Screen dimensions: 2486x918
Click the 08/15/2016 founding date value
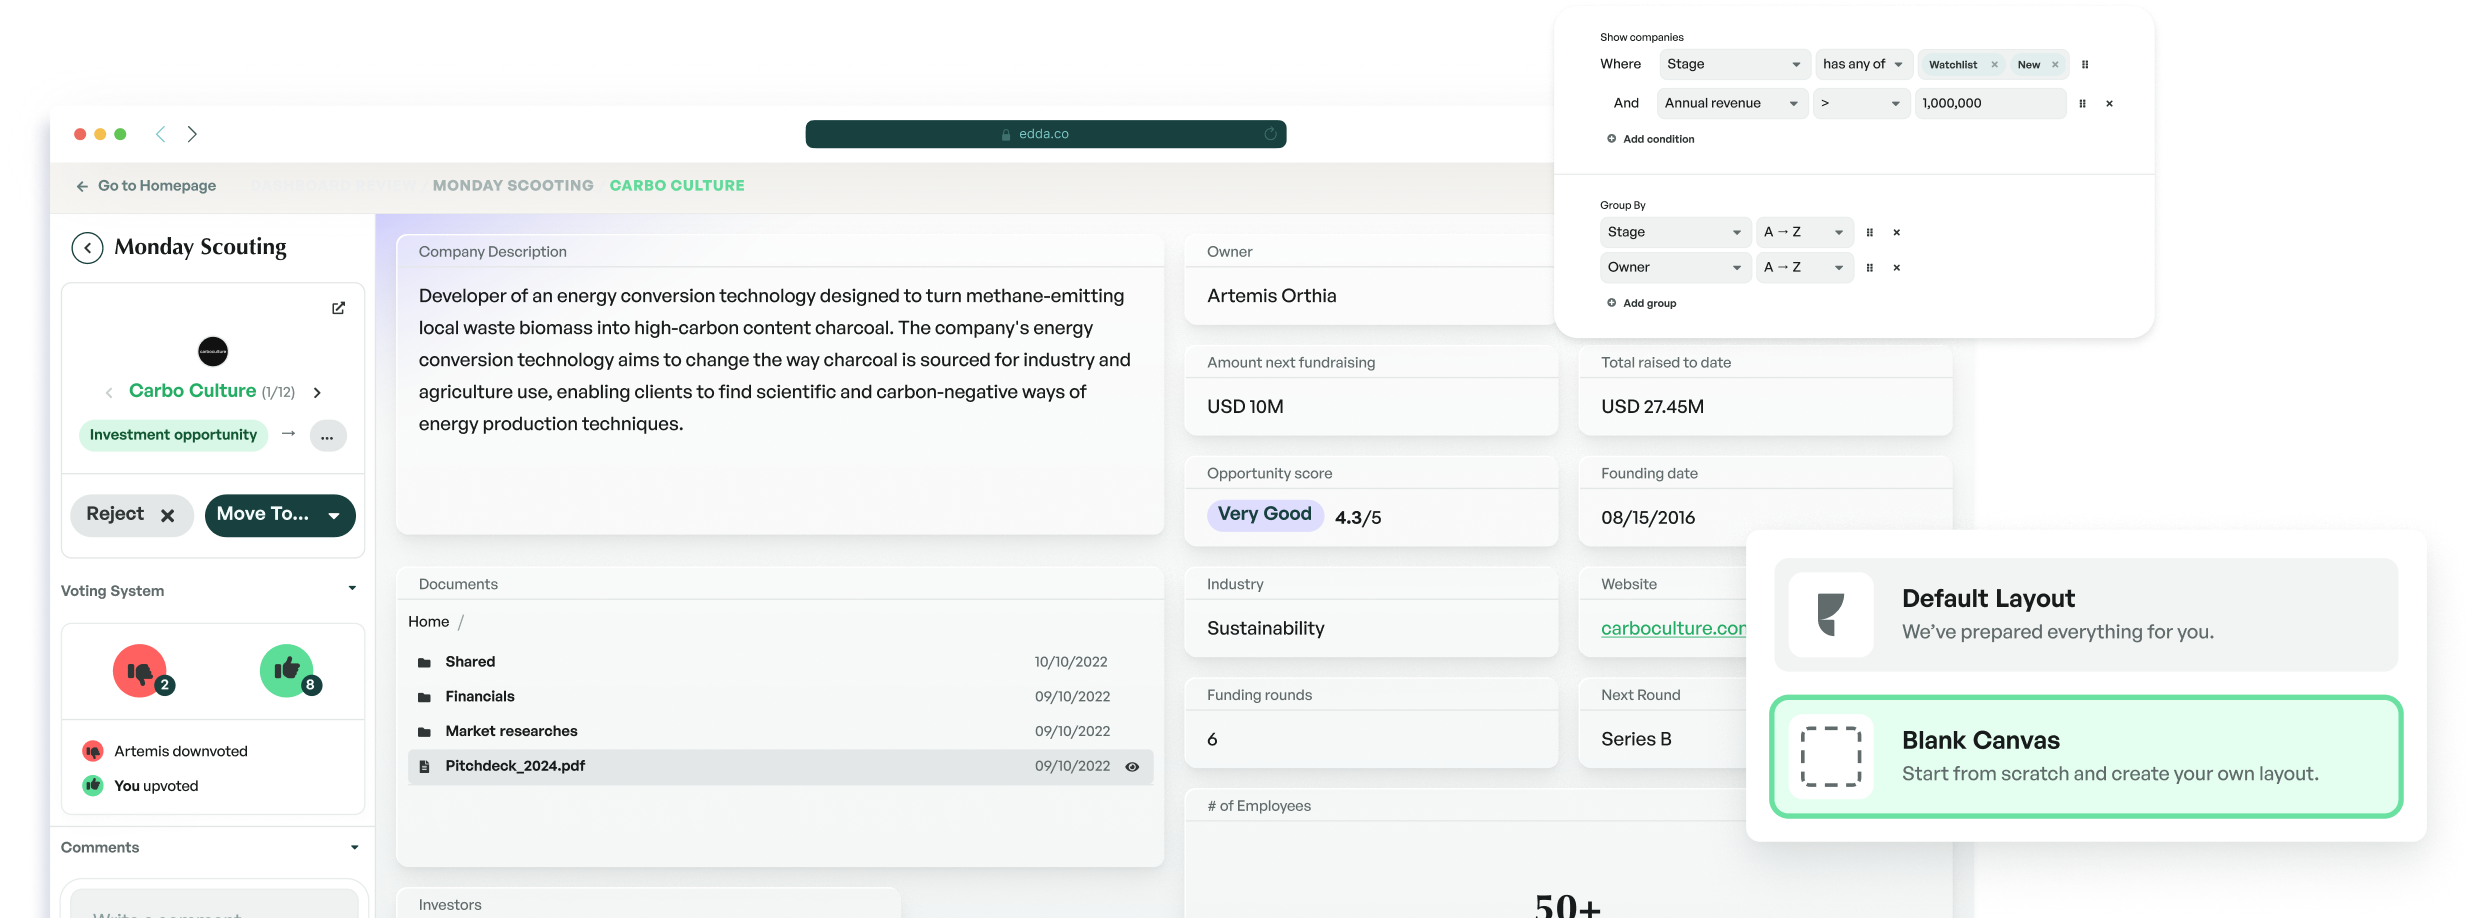pos(1648,518)
